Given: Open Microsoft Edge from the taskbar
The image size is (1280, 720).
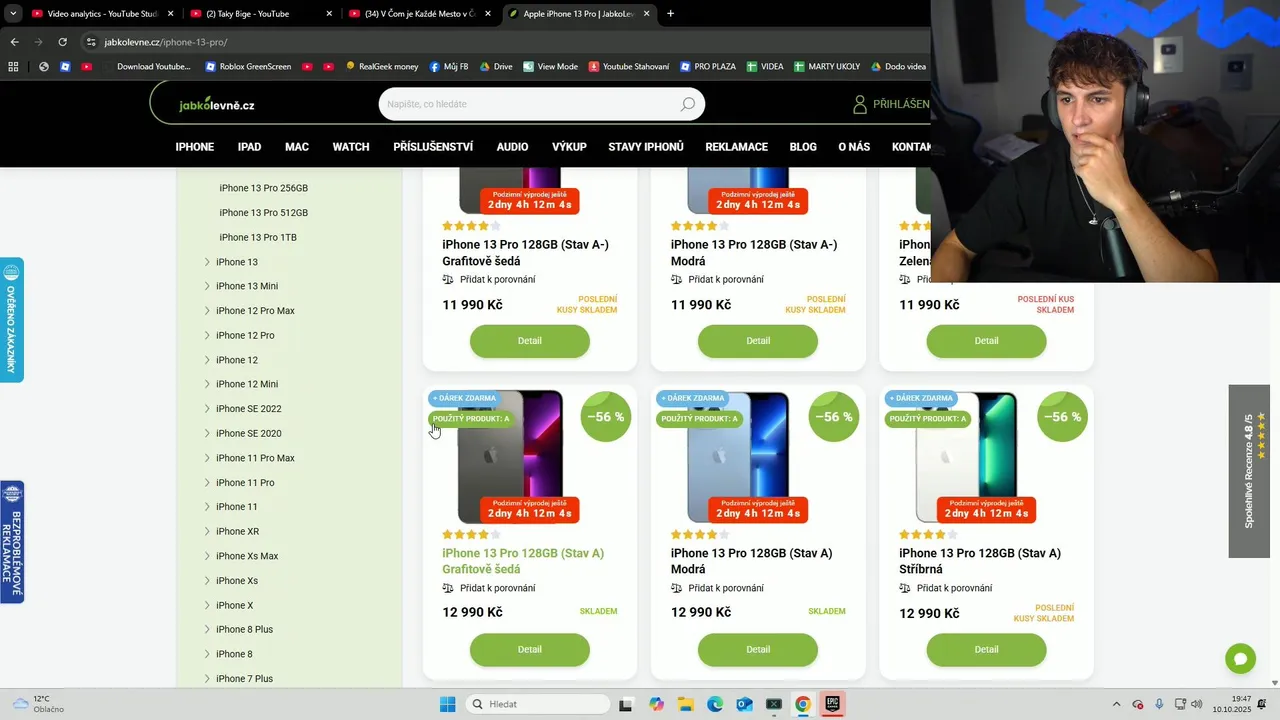Looking at the screenshot, I should pos(715,704).
